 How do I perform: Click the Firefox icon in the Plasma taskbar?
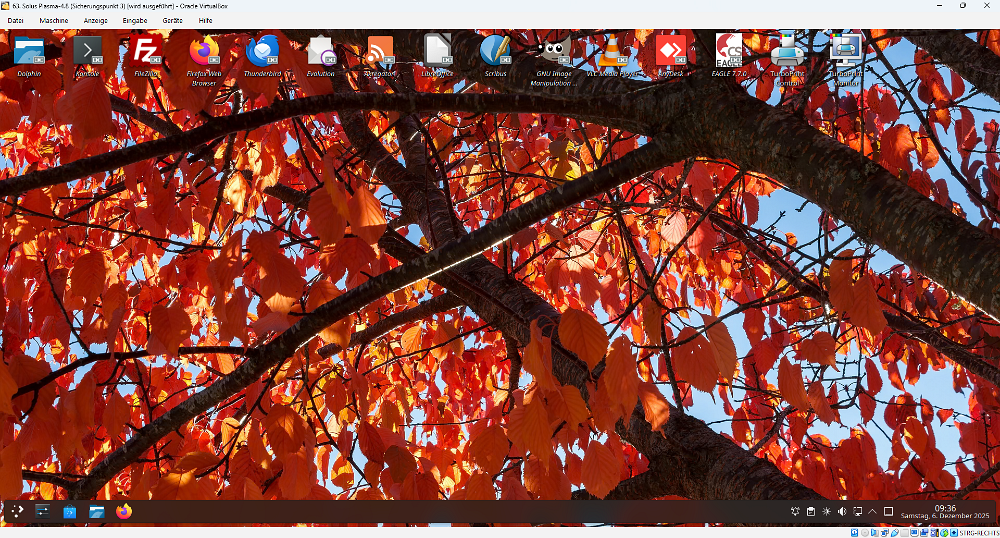pyautogui.click(x=123, y=512)
